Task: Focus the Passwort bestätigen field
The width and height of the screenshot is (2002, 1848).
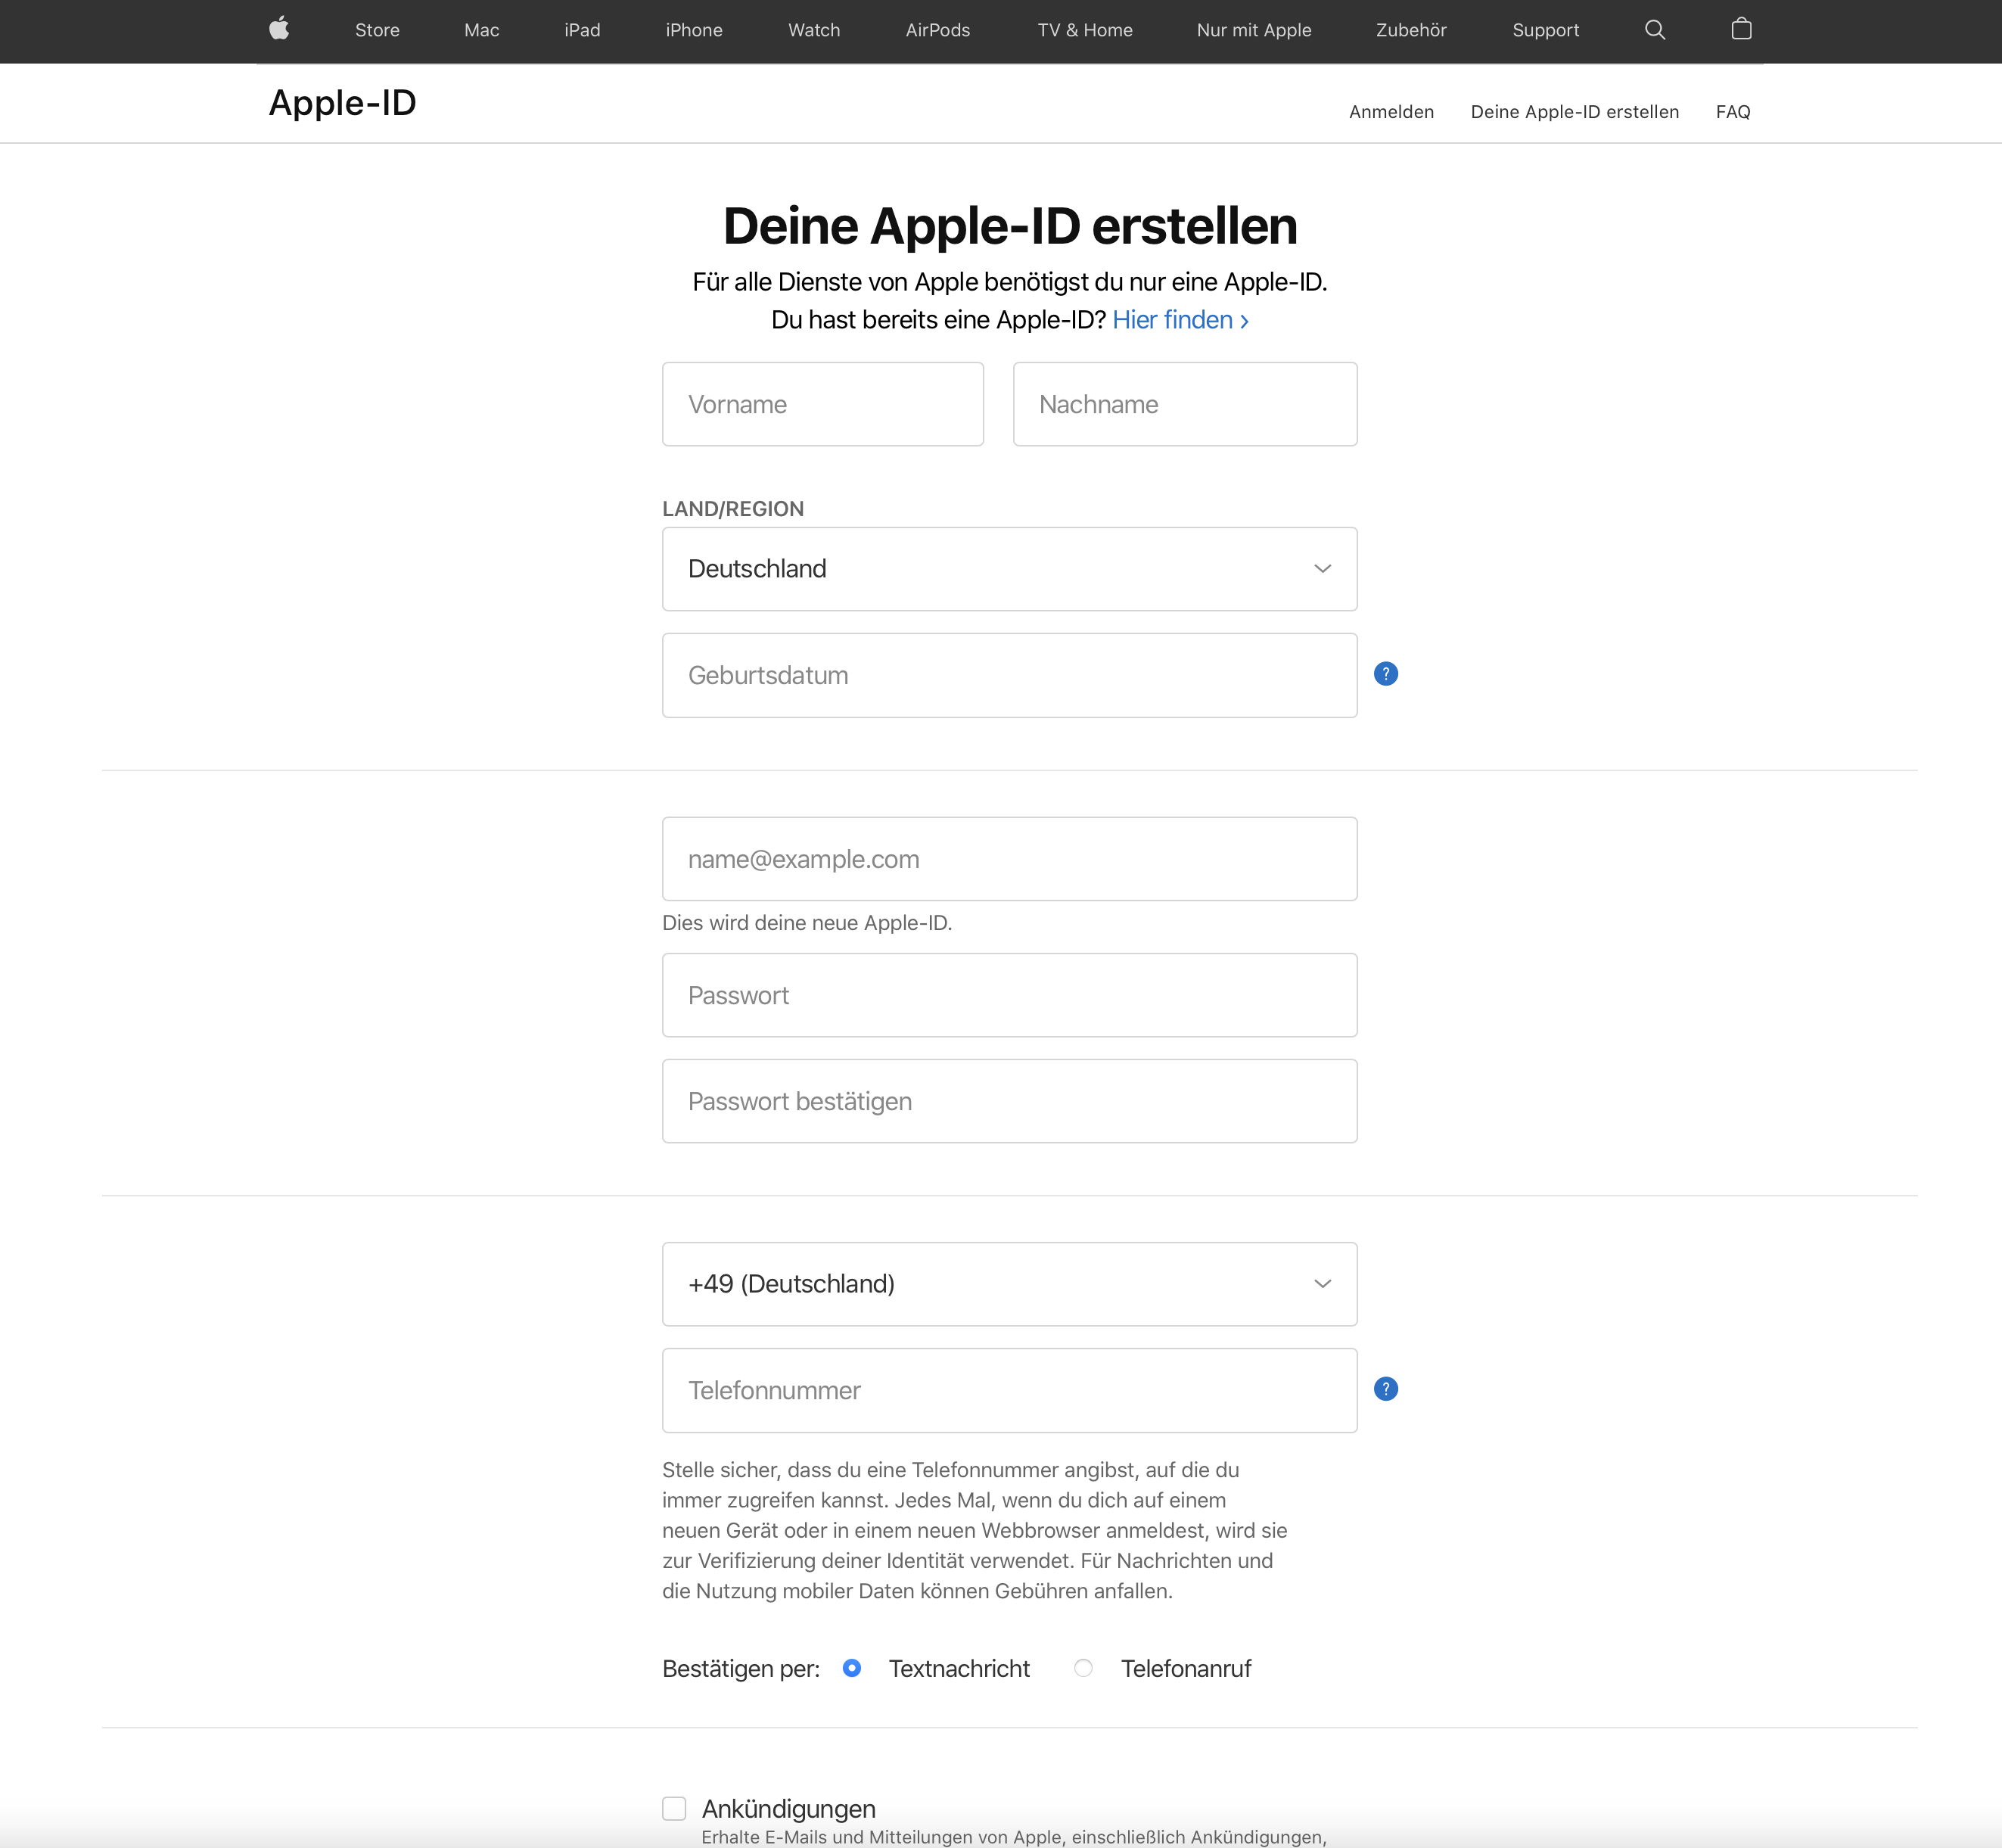Action: point(1009,1101)
